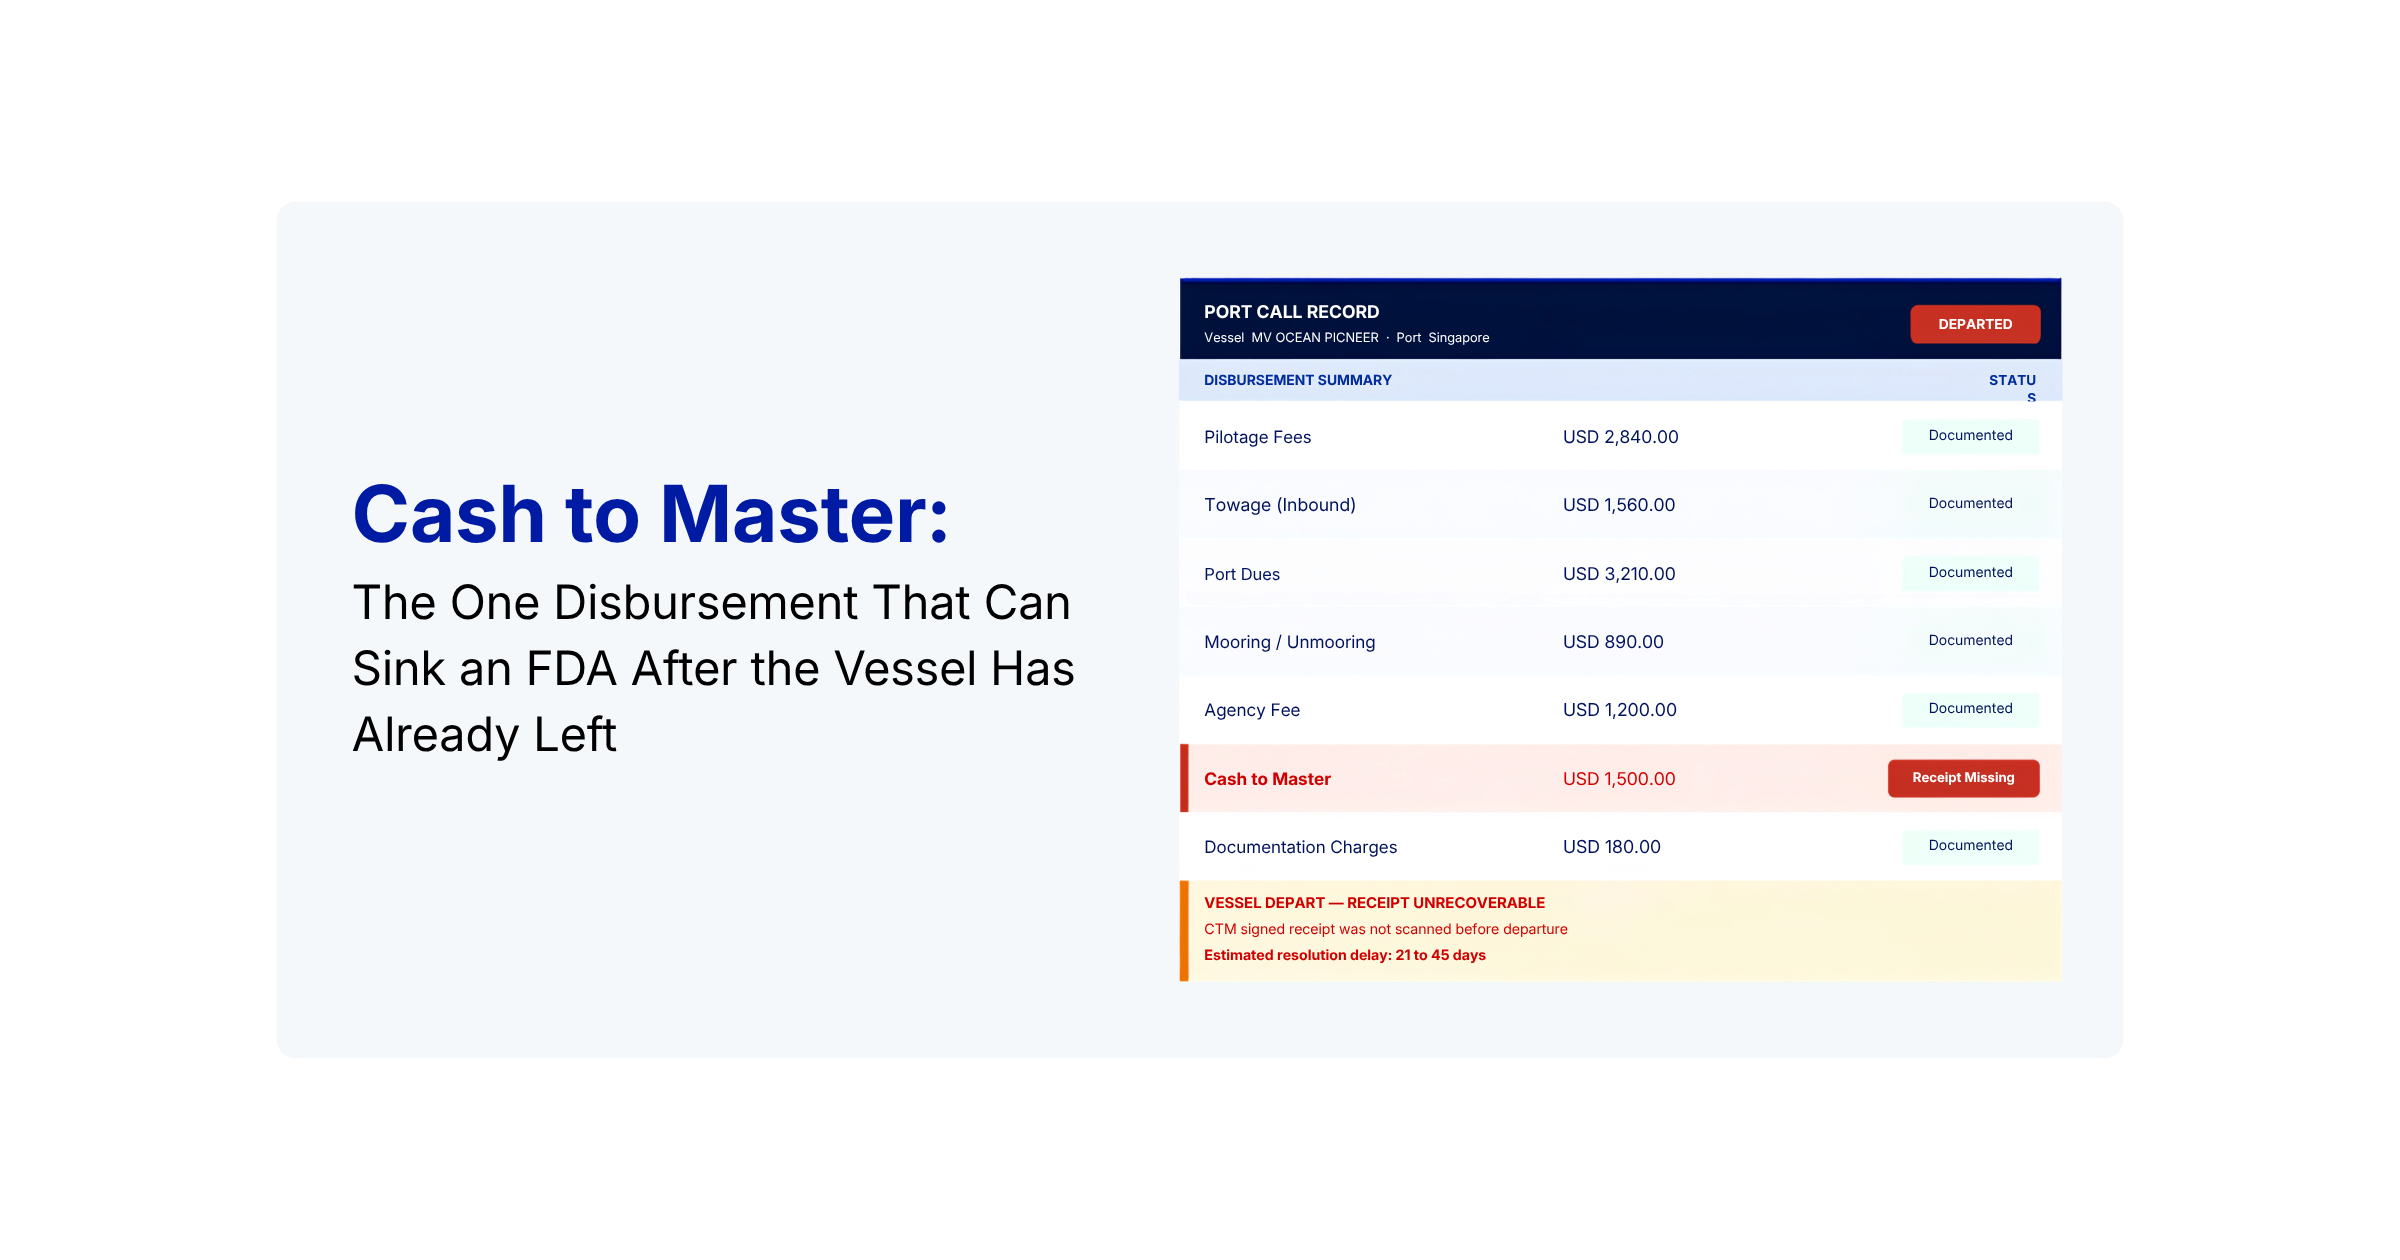Click the Receipt Missing badge
The width and height of the screenshot is (2400, 1260).
[1963, 778]
